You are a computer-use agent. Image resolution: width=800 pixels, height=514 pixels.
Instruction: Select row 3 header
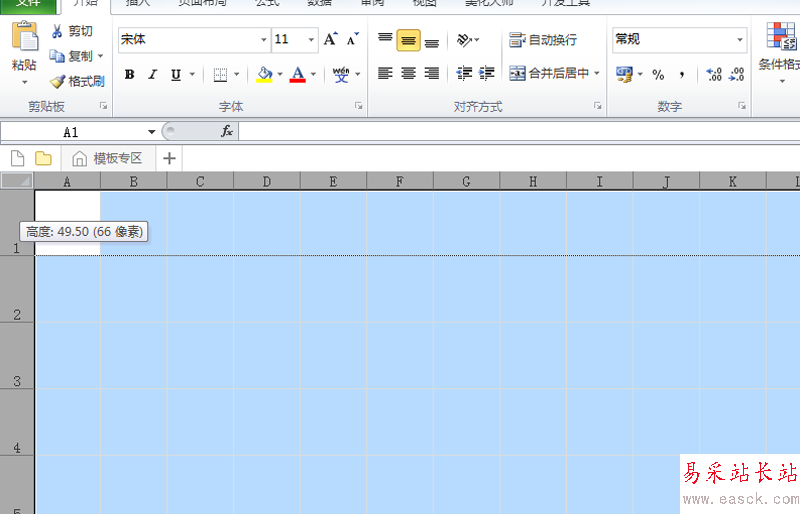coord(17,355)
